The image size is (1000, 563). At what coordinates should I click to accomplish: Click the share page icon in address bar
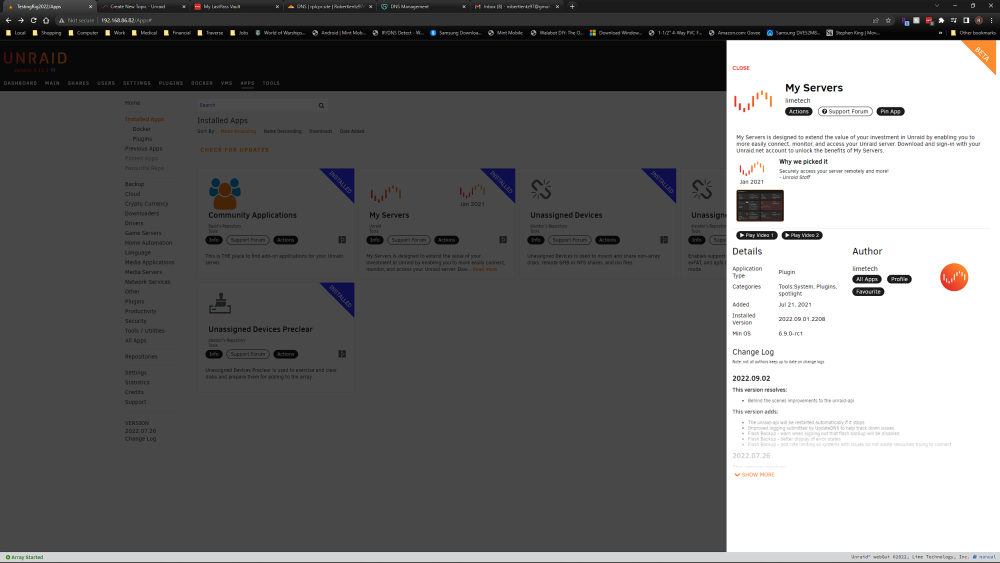876,20
